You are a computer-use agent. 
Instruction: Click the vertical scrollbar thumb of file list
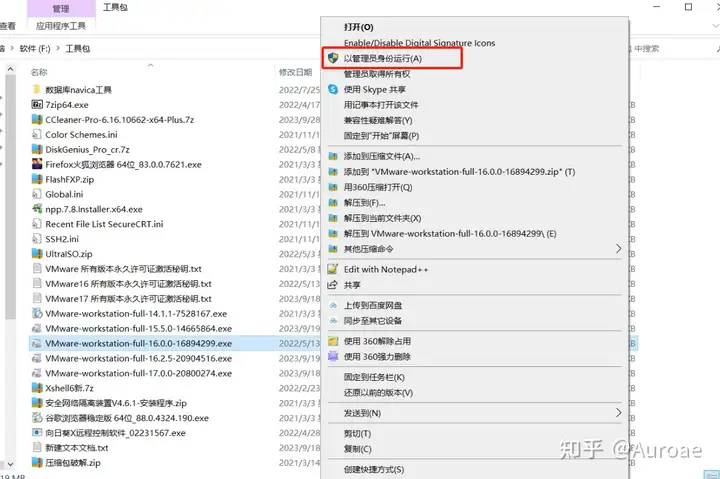point(10,197)
